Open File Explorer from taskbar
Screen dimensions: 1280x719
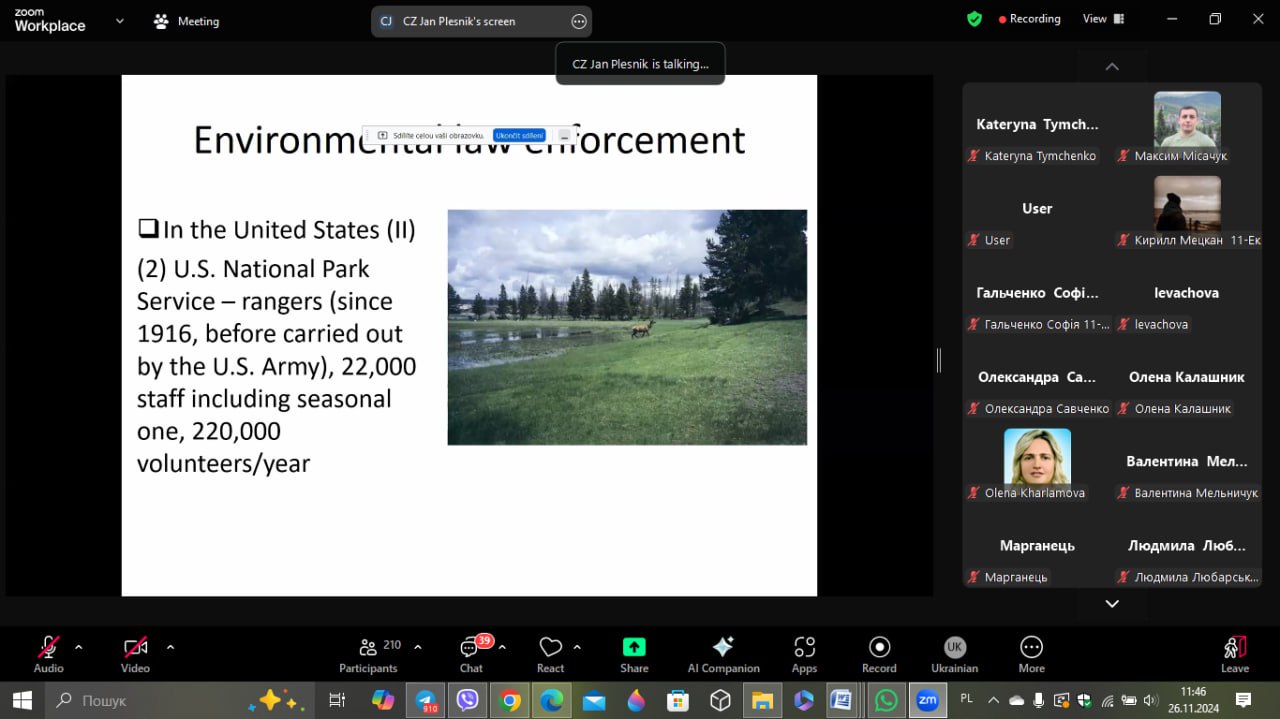pos(762,700)
